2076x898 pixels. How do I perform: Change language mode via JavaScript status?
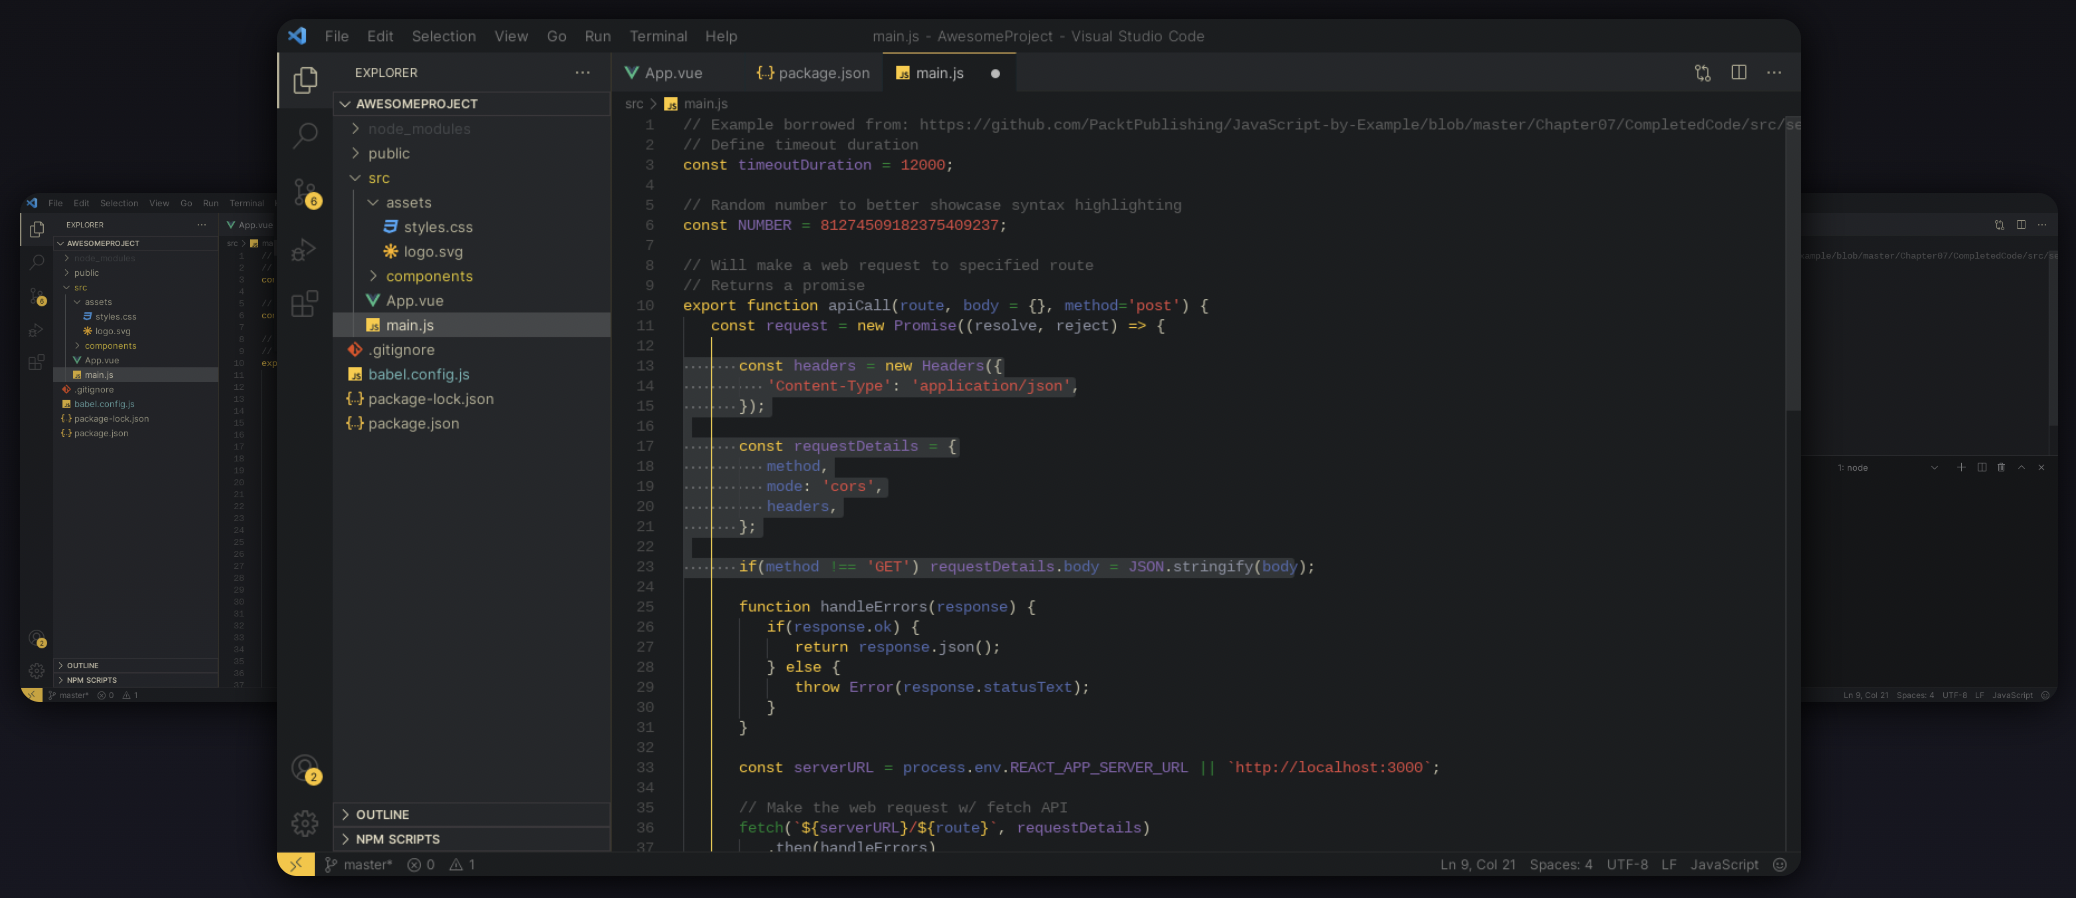(x=1724, y=865)
